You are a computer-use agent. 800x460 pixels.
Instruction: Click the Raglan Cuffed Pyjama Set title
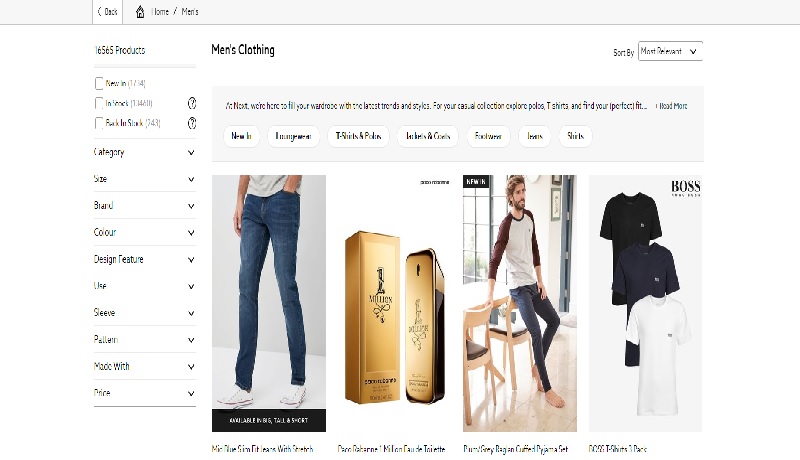click(516, 449)
